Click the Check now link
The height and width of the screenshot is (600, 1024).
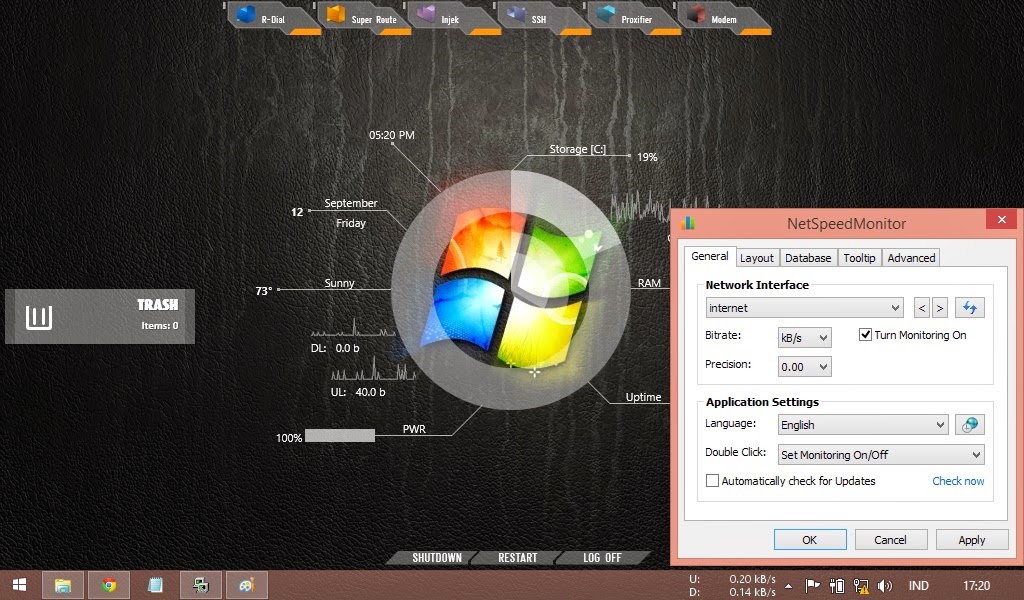(x=958, y=481)
